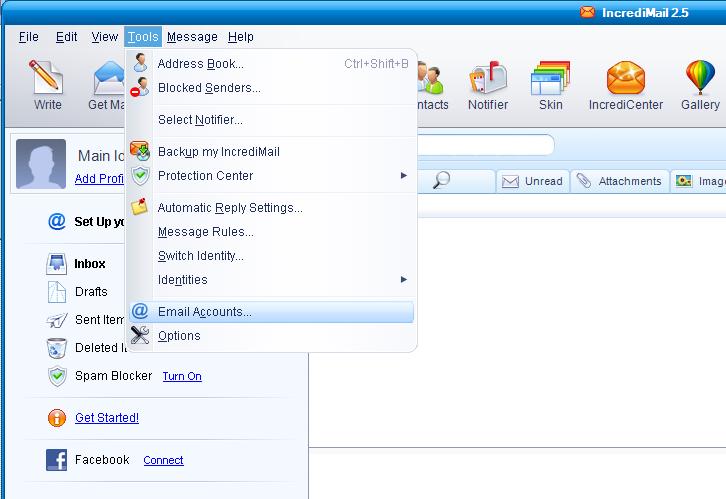Click the Email Accounts @ icon in menu
This screenshot has width=726, height=499.
click(x=140, y=311)
